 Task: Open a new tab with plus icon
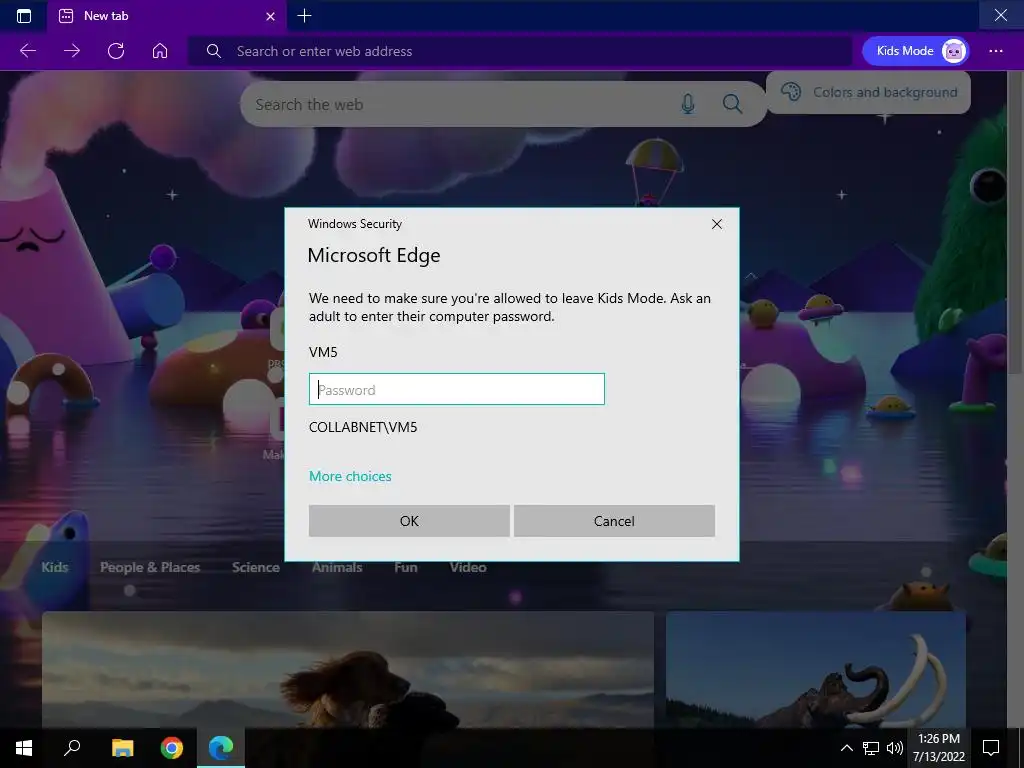304,16
